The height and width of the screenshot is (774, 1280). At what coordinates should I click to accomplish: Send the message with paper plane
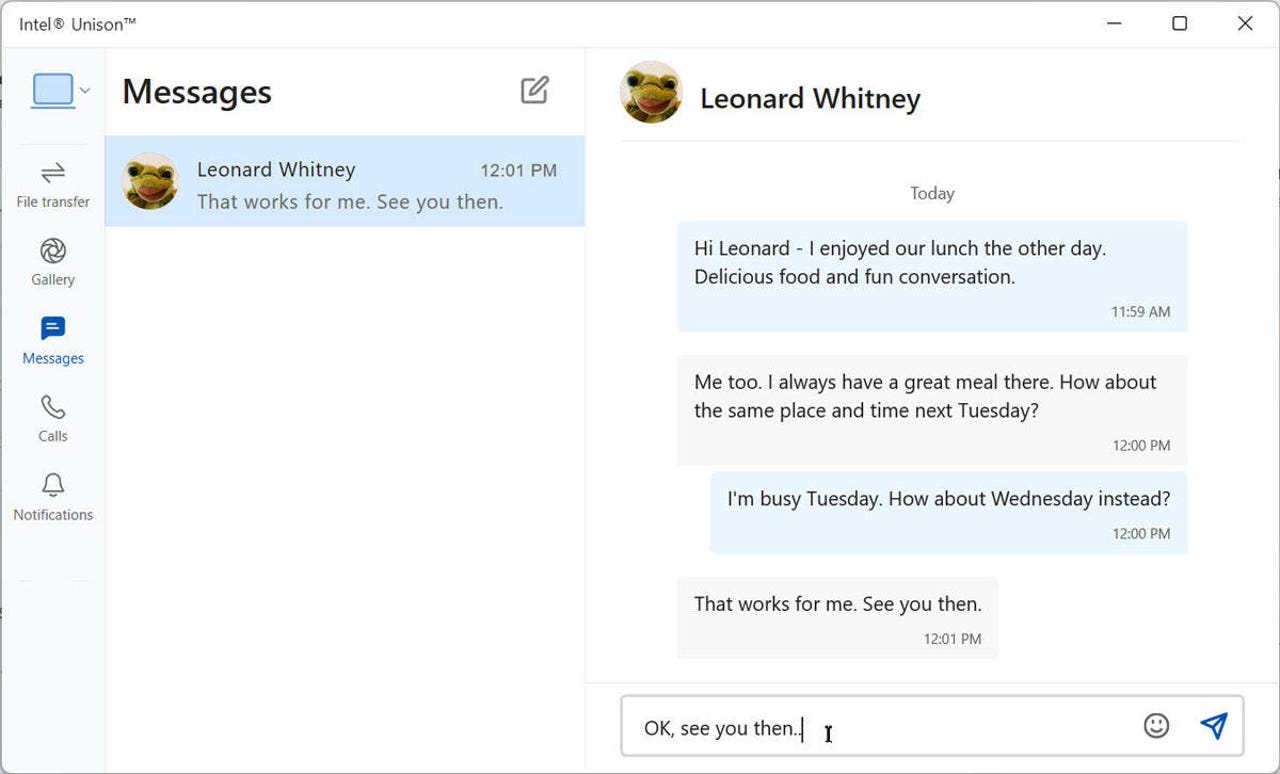(x=1214, y=726)
